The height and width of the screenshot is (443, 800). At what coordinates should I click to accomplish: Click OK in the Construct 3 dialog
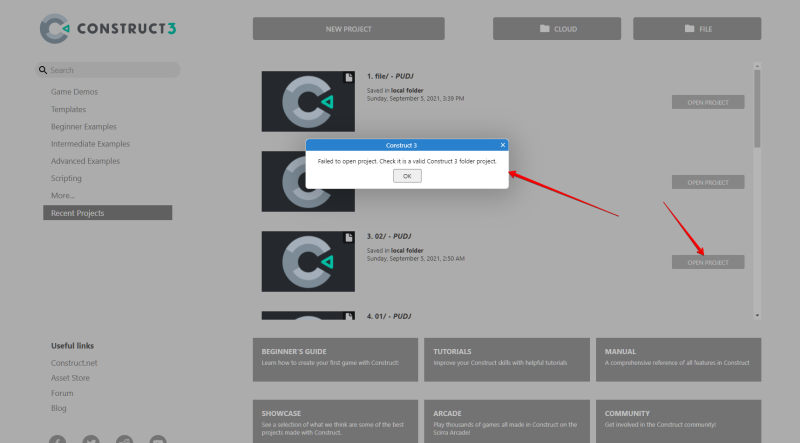point(407,176)
